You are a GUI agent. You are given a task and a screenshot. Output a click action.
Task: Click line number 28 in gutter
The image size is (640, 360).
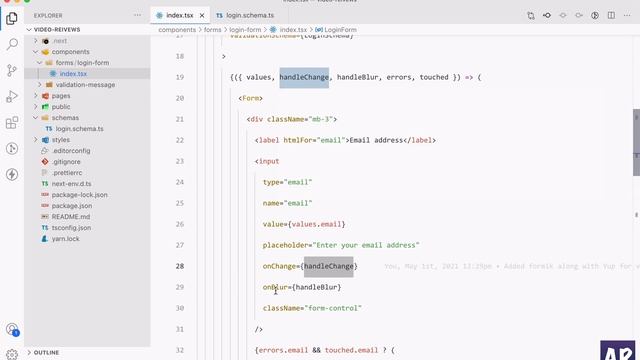pos(180,267)
